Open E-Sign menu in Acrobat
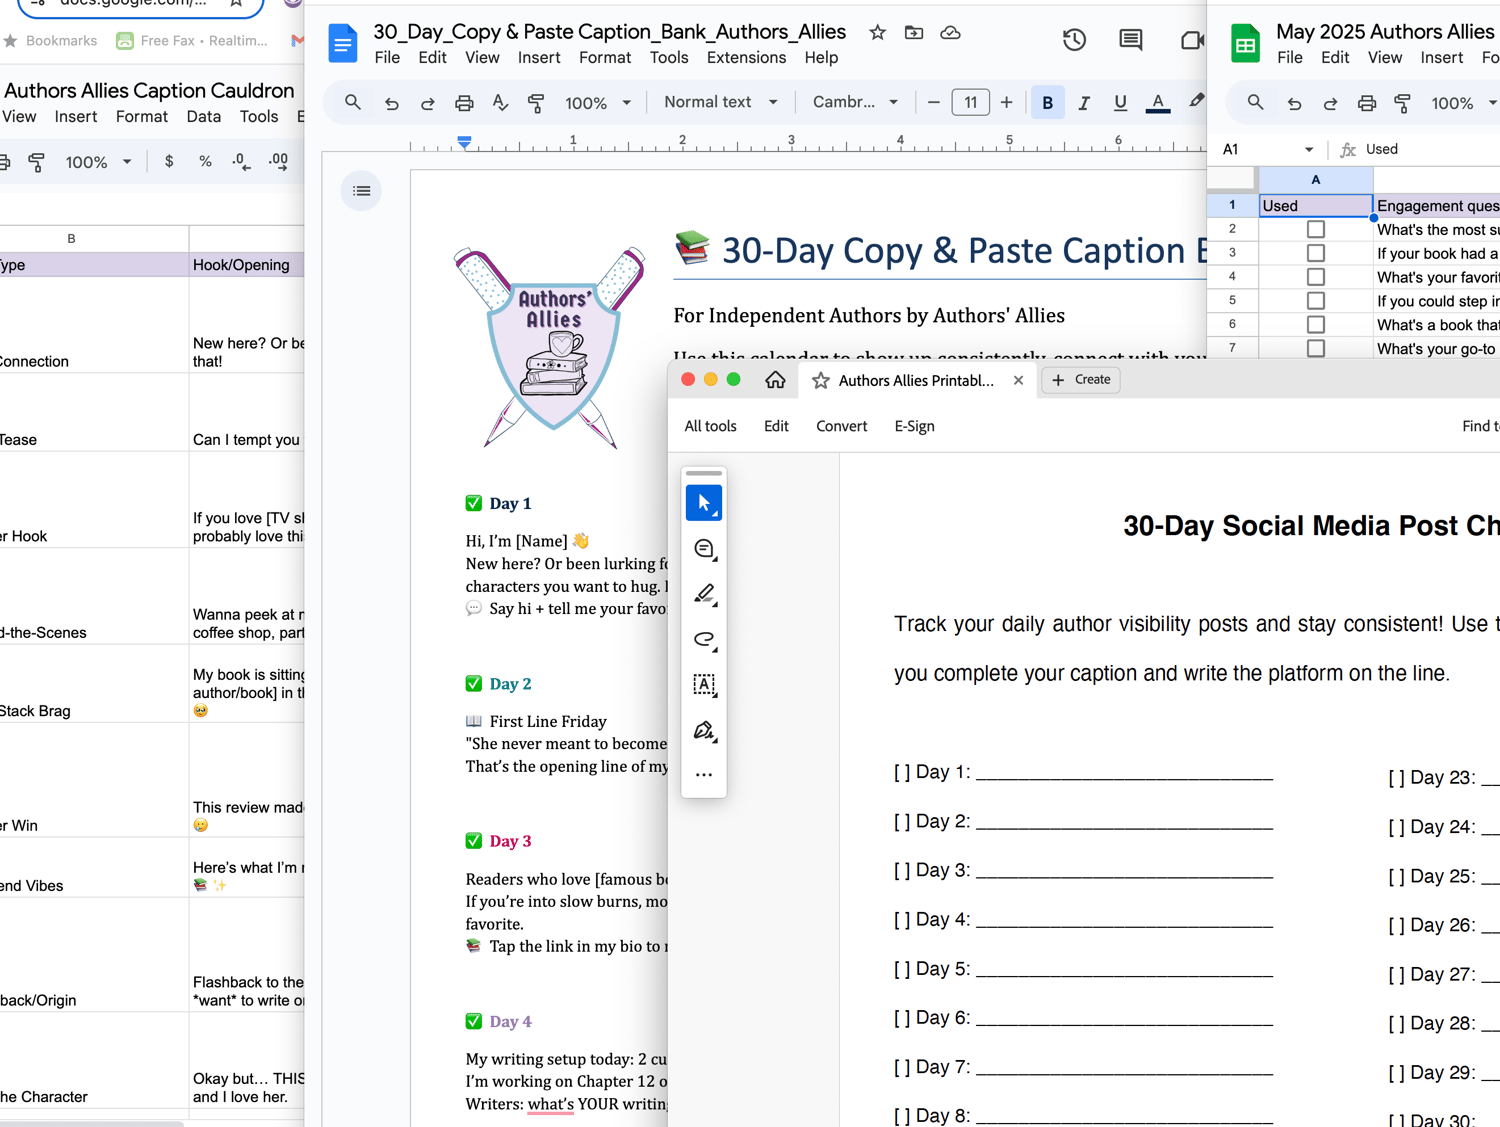Image resolution: width=1500 pixels, height=1127 pixels. pyautogui.click(x=914, y=426)
